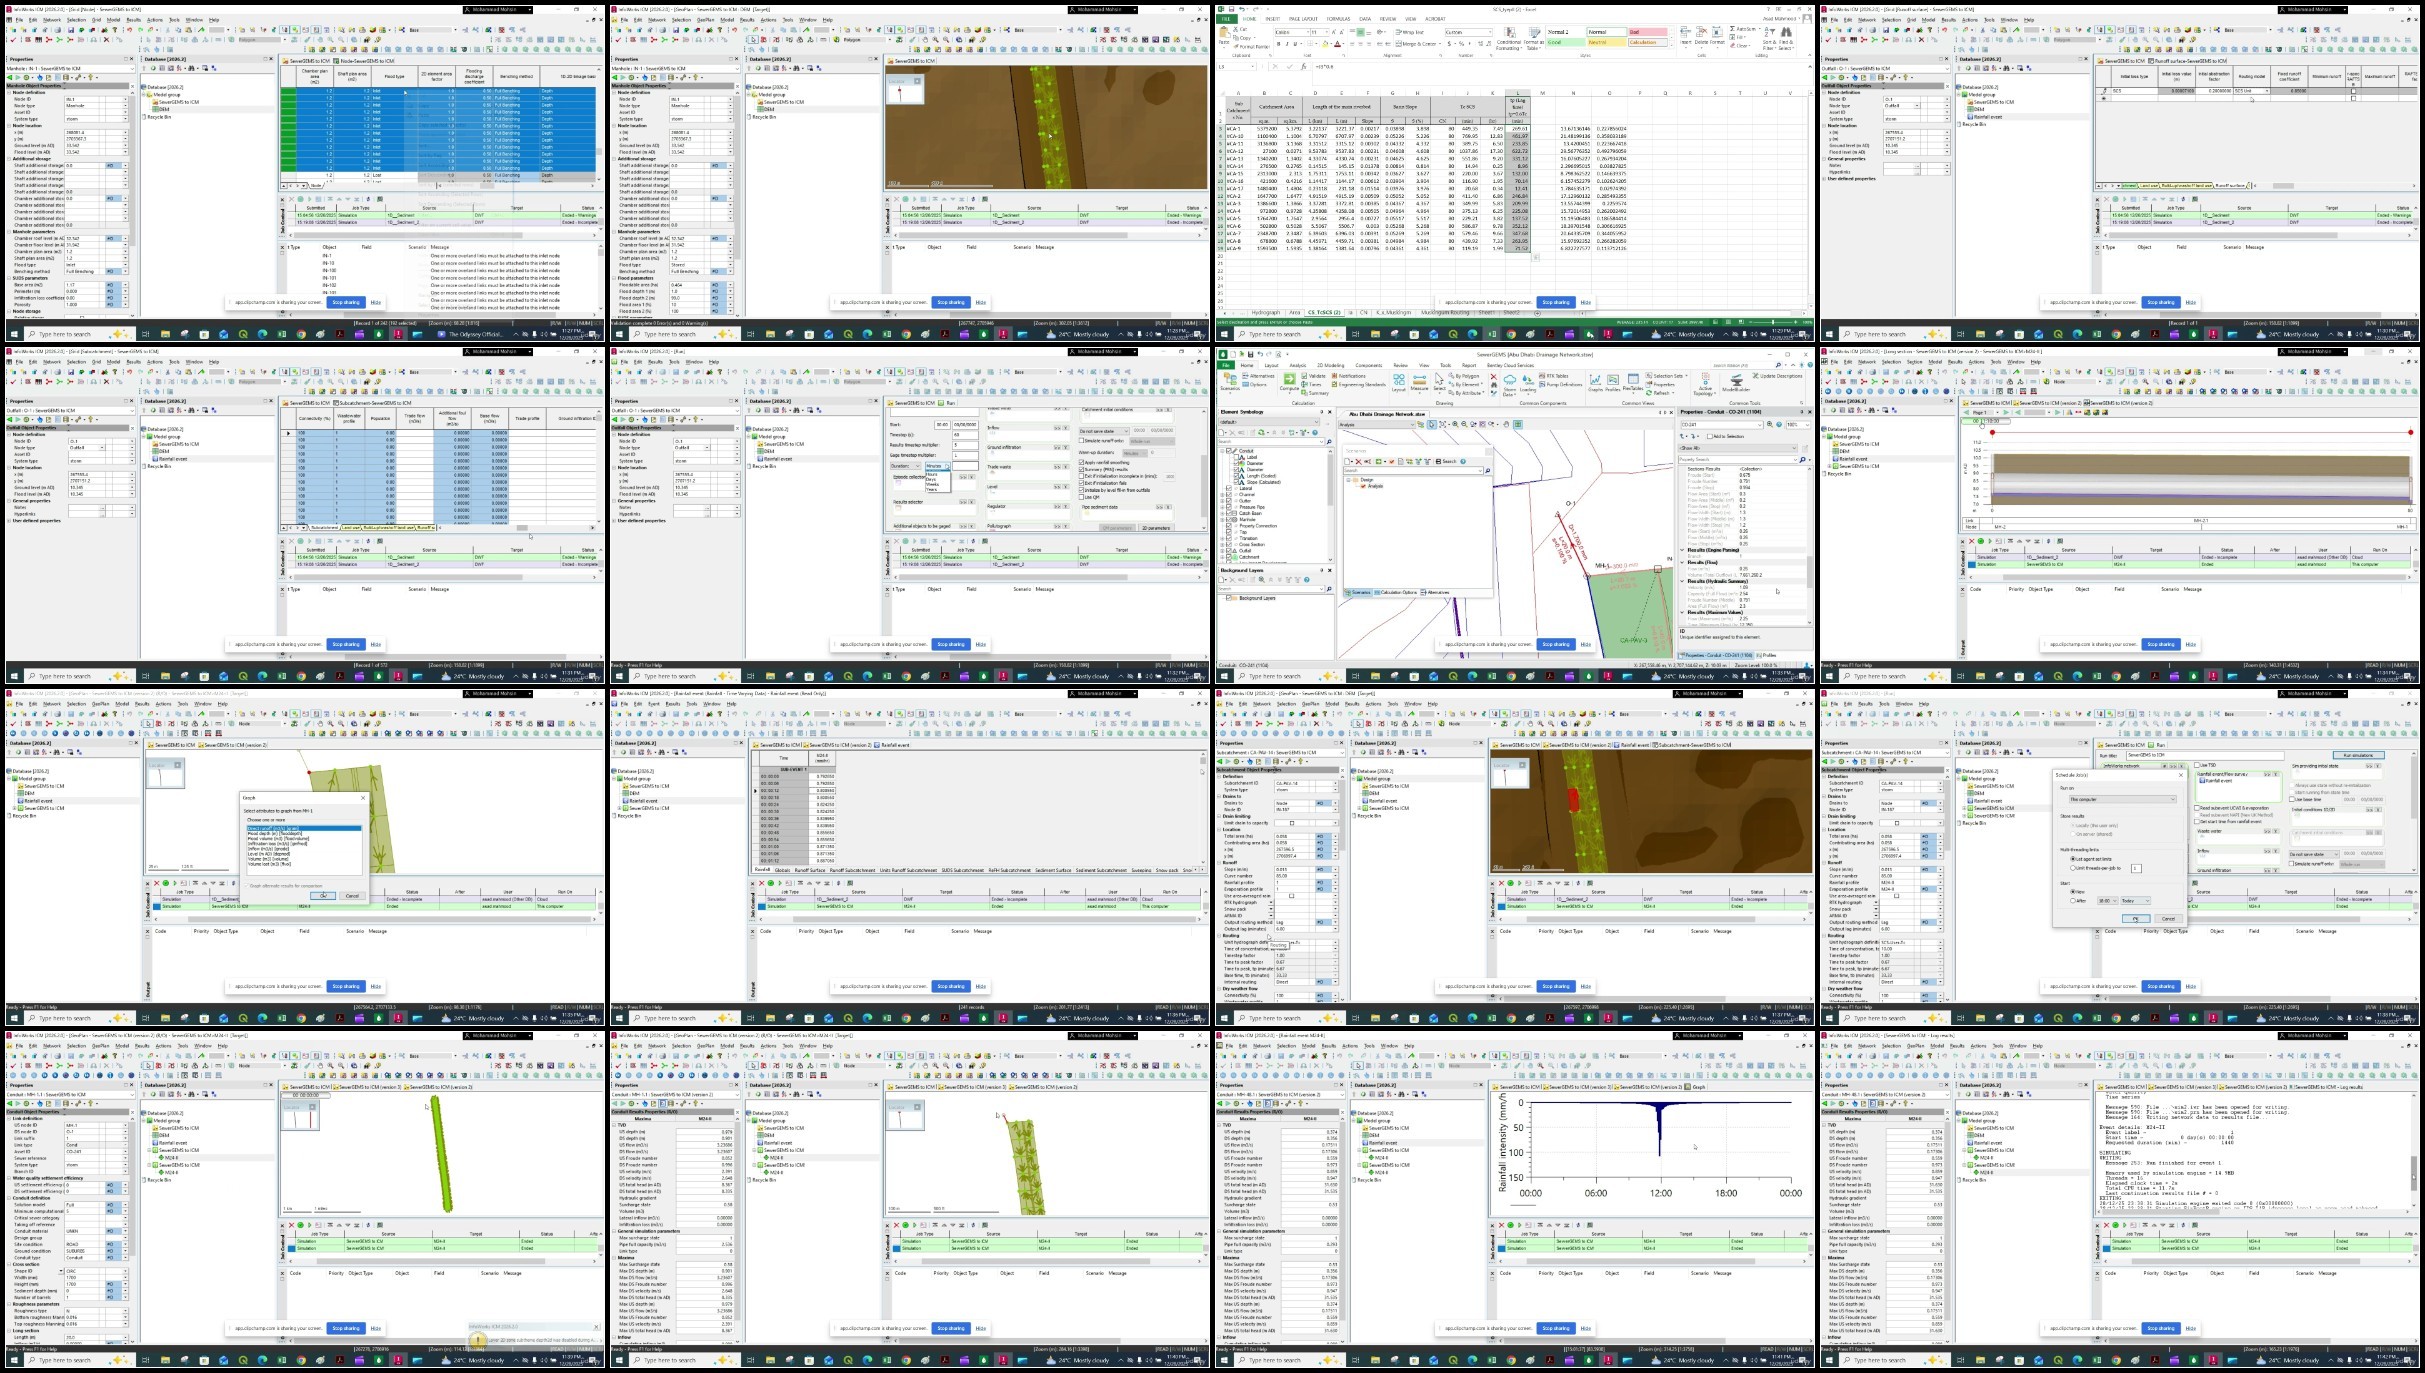Open the Fill Color picker in Excel

(1326, 44)
